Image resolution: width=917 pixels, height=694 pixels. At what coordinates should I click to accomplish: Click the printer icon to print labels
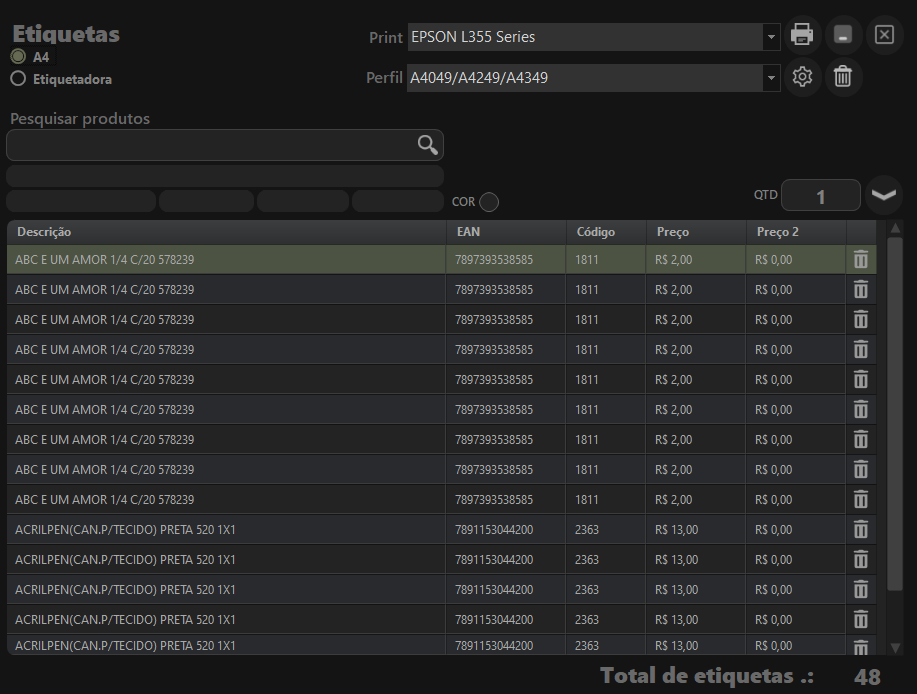(802, 35)
